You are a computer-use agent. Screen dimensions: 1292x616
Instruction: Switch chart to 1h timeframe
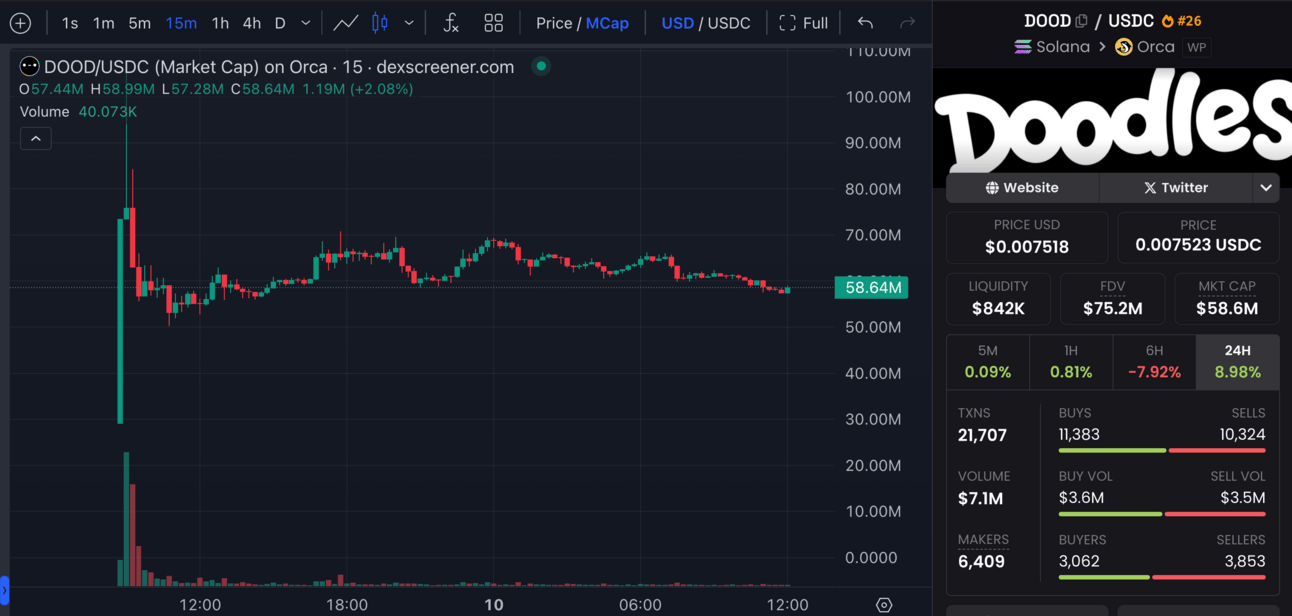click(x=220, y=22)
